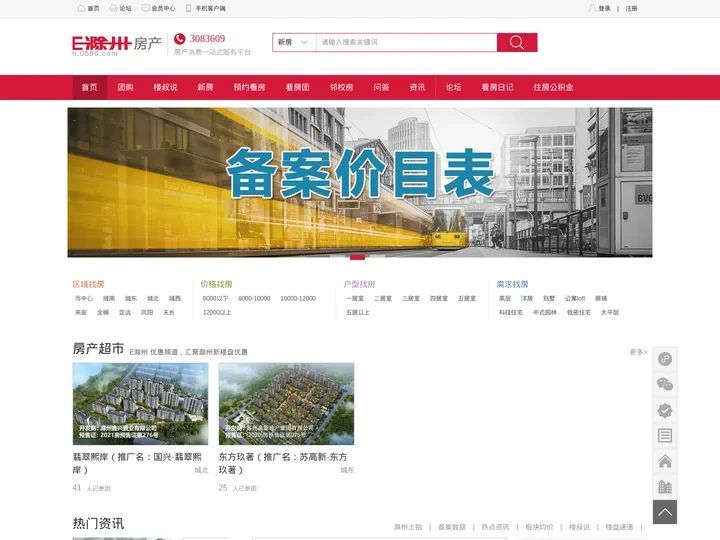Open 新房 in the red navigation bar

[x=205, y=87]
